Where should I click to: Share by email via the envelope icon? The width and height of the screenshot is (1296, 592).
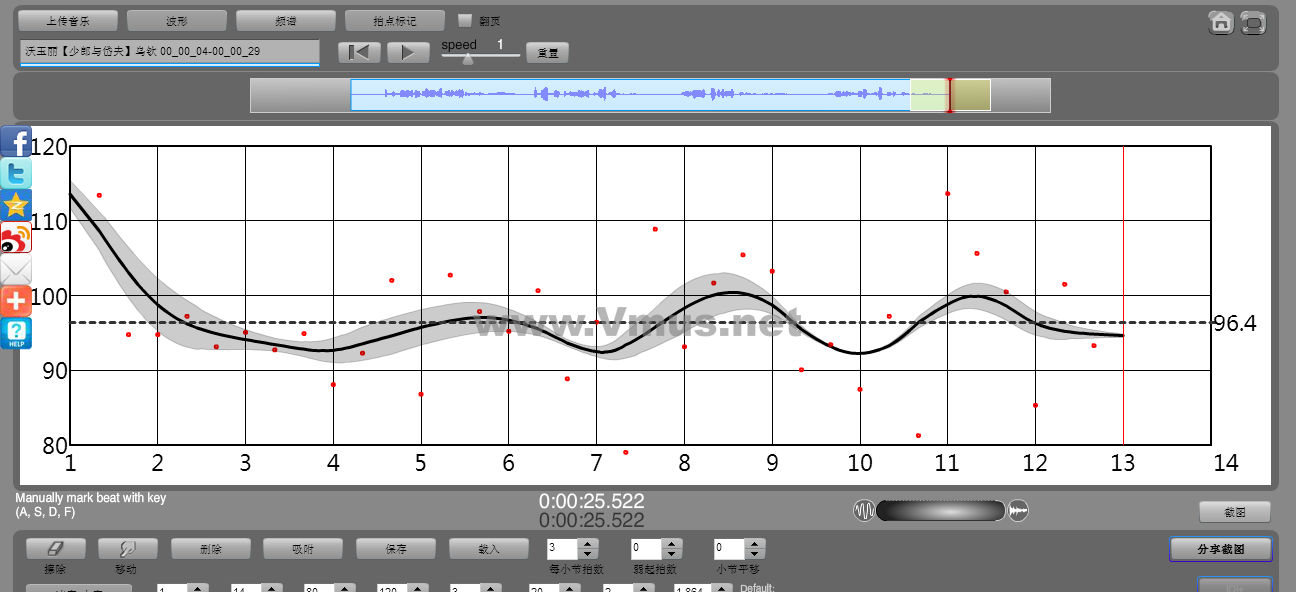[16, 269]
